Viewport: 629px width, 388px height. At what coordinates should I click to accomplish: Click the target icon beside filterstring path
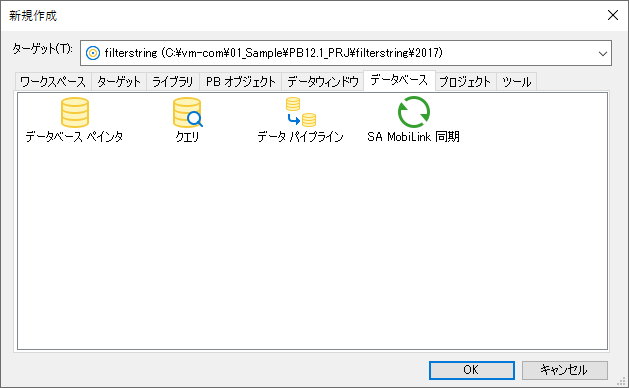coord(93,53)
